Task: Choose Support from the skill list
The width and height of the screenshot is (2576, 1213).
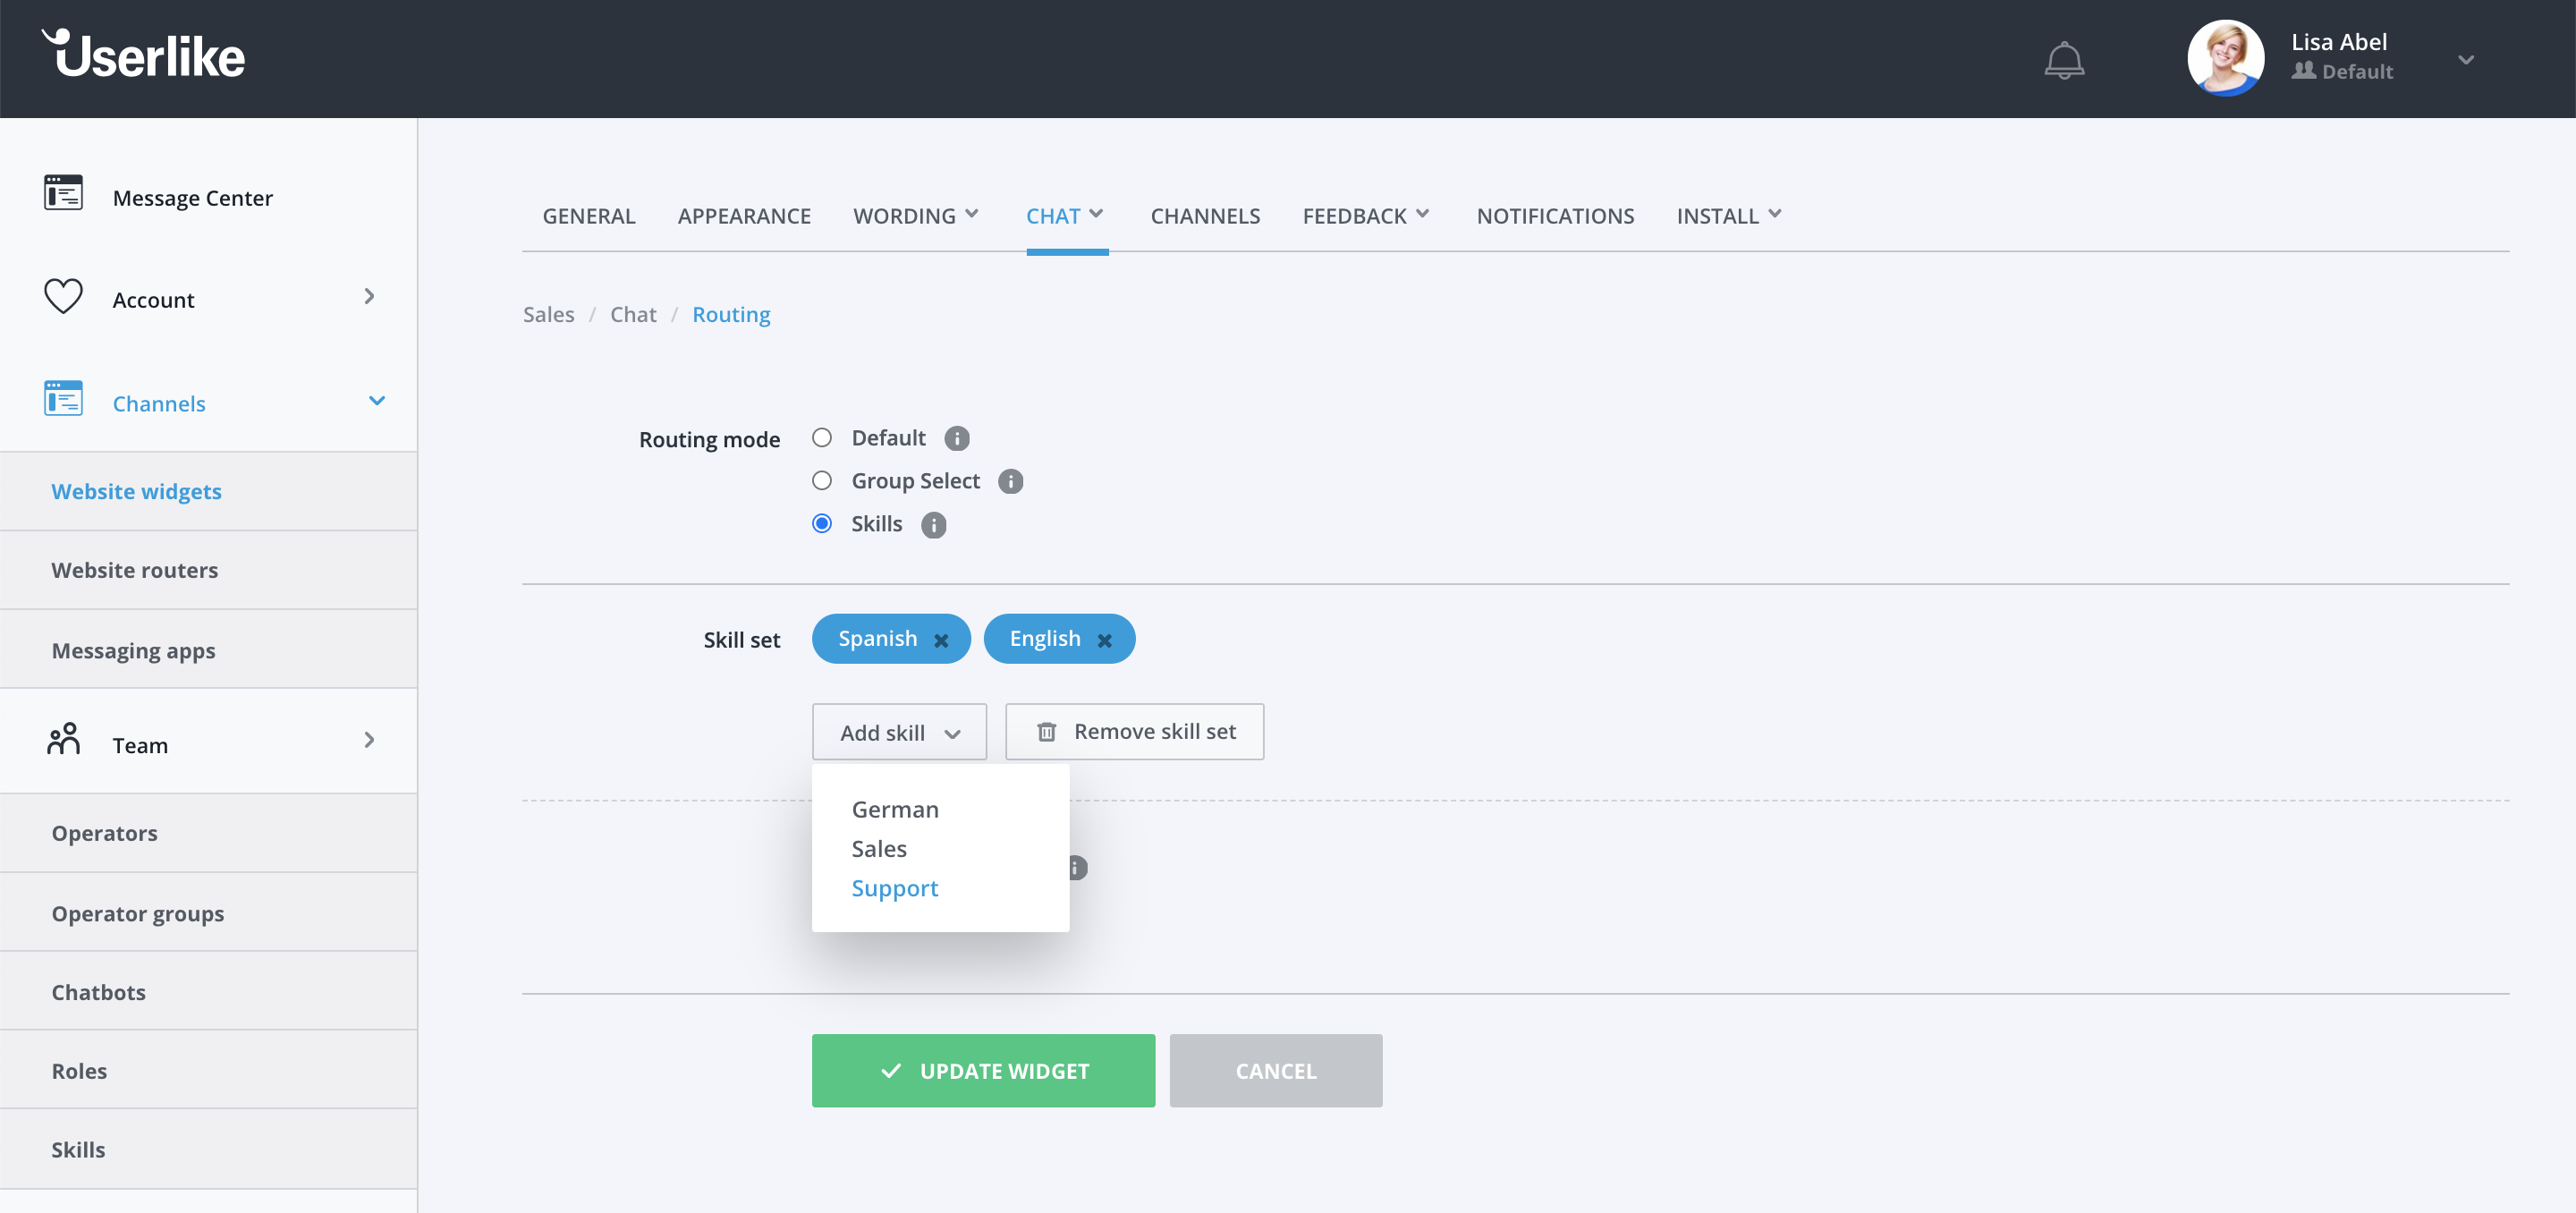Action: point(895,888)
